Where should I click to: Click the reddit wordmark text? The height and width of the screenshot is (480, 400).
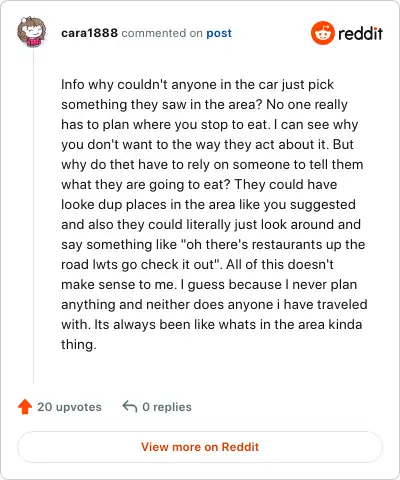tap(360, 33)
